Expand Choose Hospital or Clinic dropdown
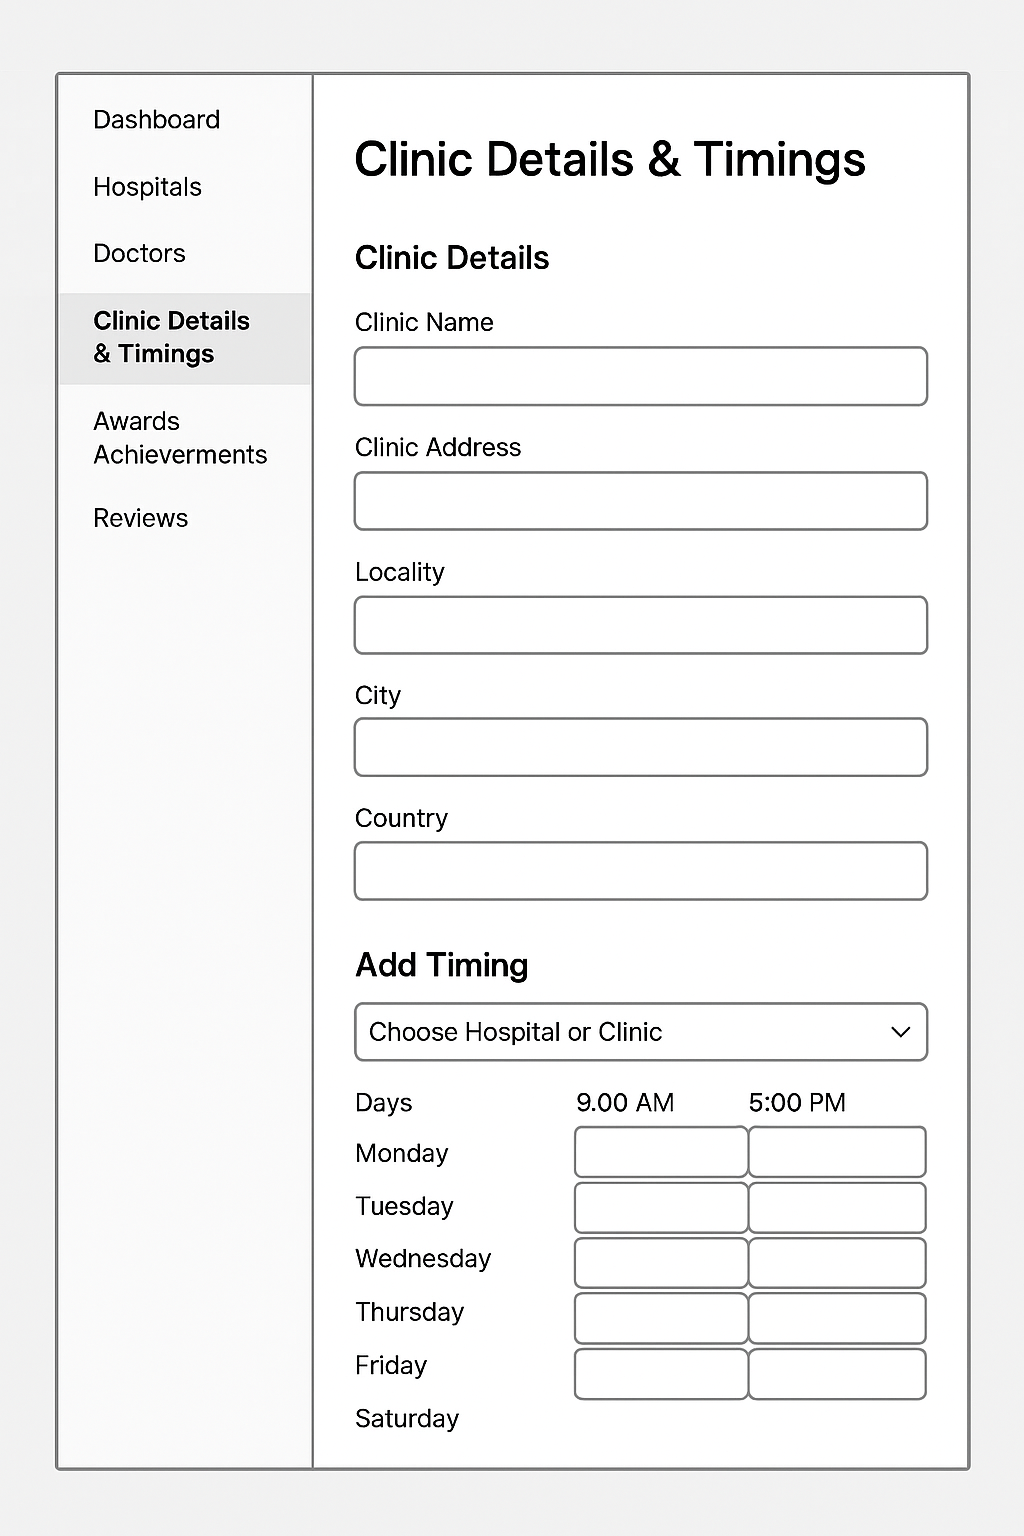The width and height of the screenshot is (1024, 1536). tap(620, 1032)
